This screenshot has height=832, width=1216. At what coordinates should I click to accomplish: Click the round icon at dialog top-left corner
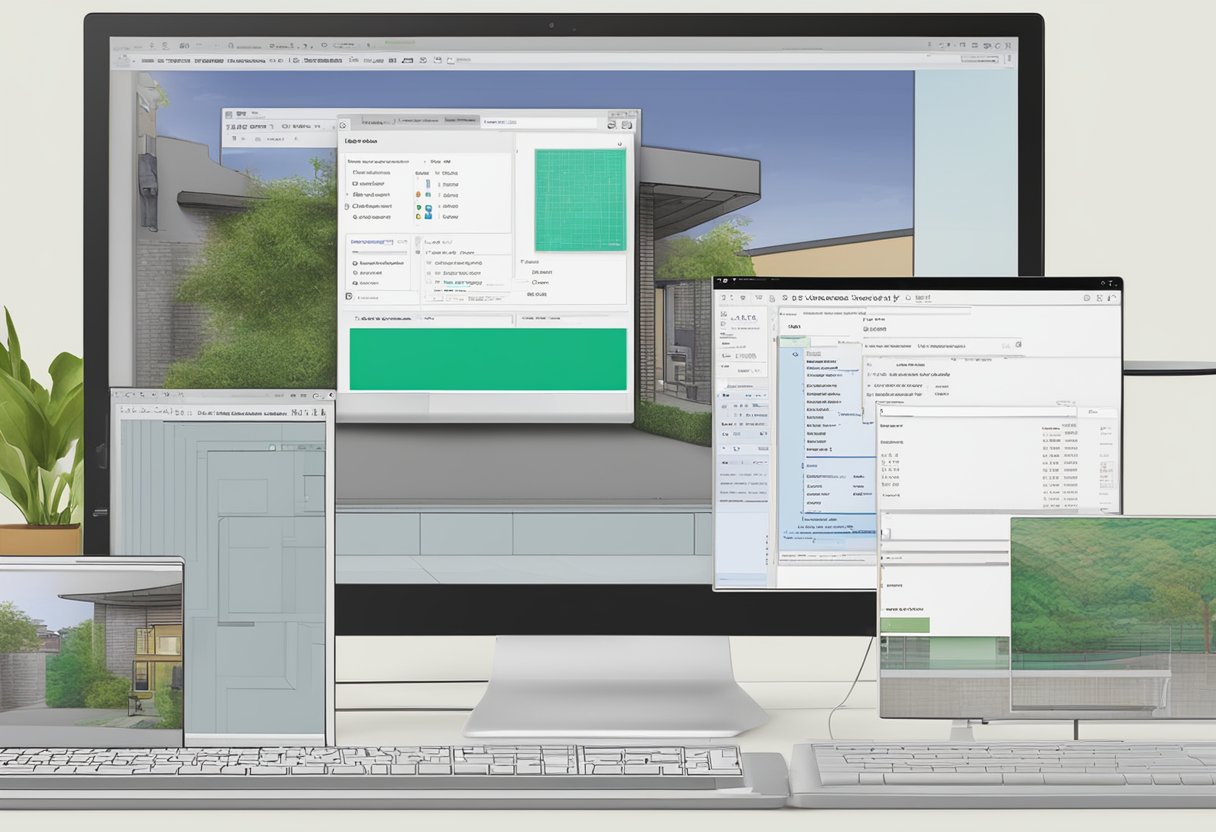(x=343, y=125)
